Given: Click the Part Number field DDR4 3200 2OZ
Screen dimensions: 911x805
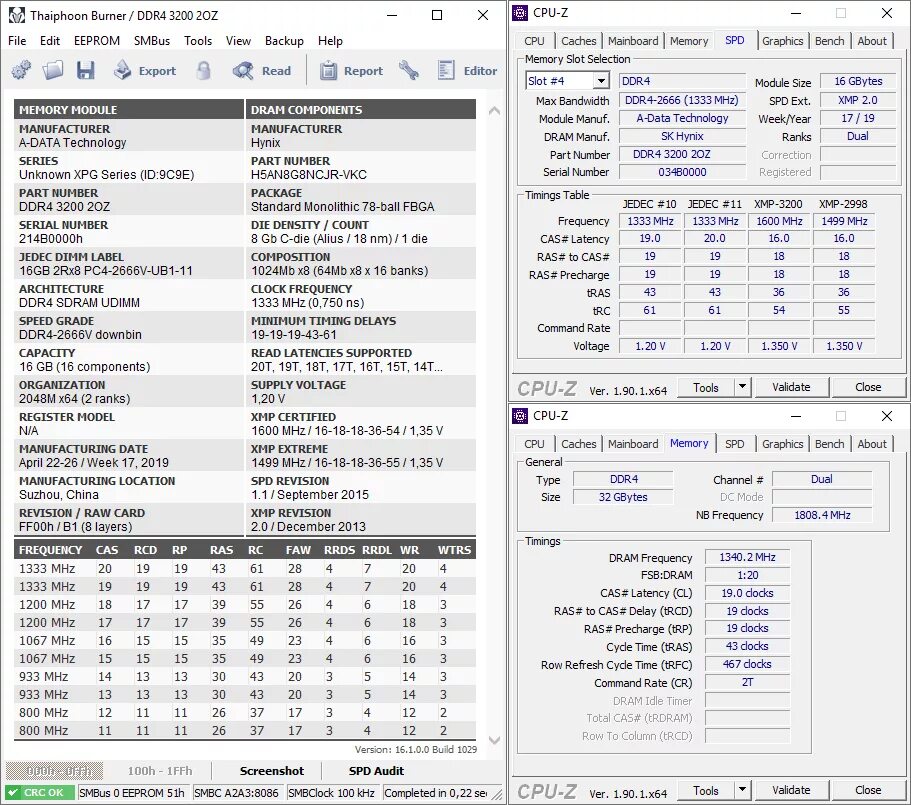Looking at the screenshot, I should tap(682, 154).
